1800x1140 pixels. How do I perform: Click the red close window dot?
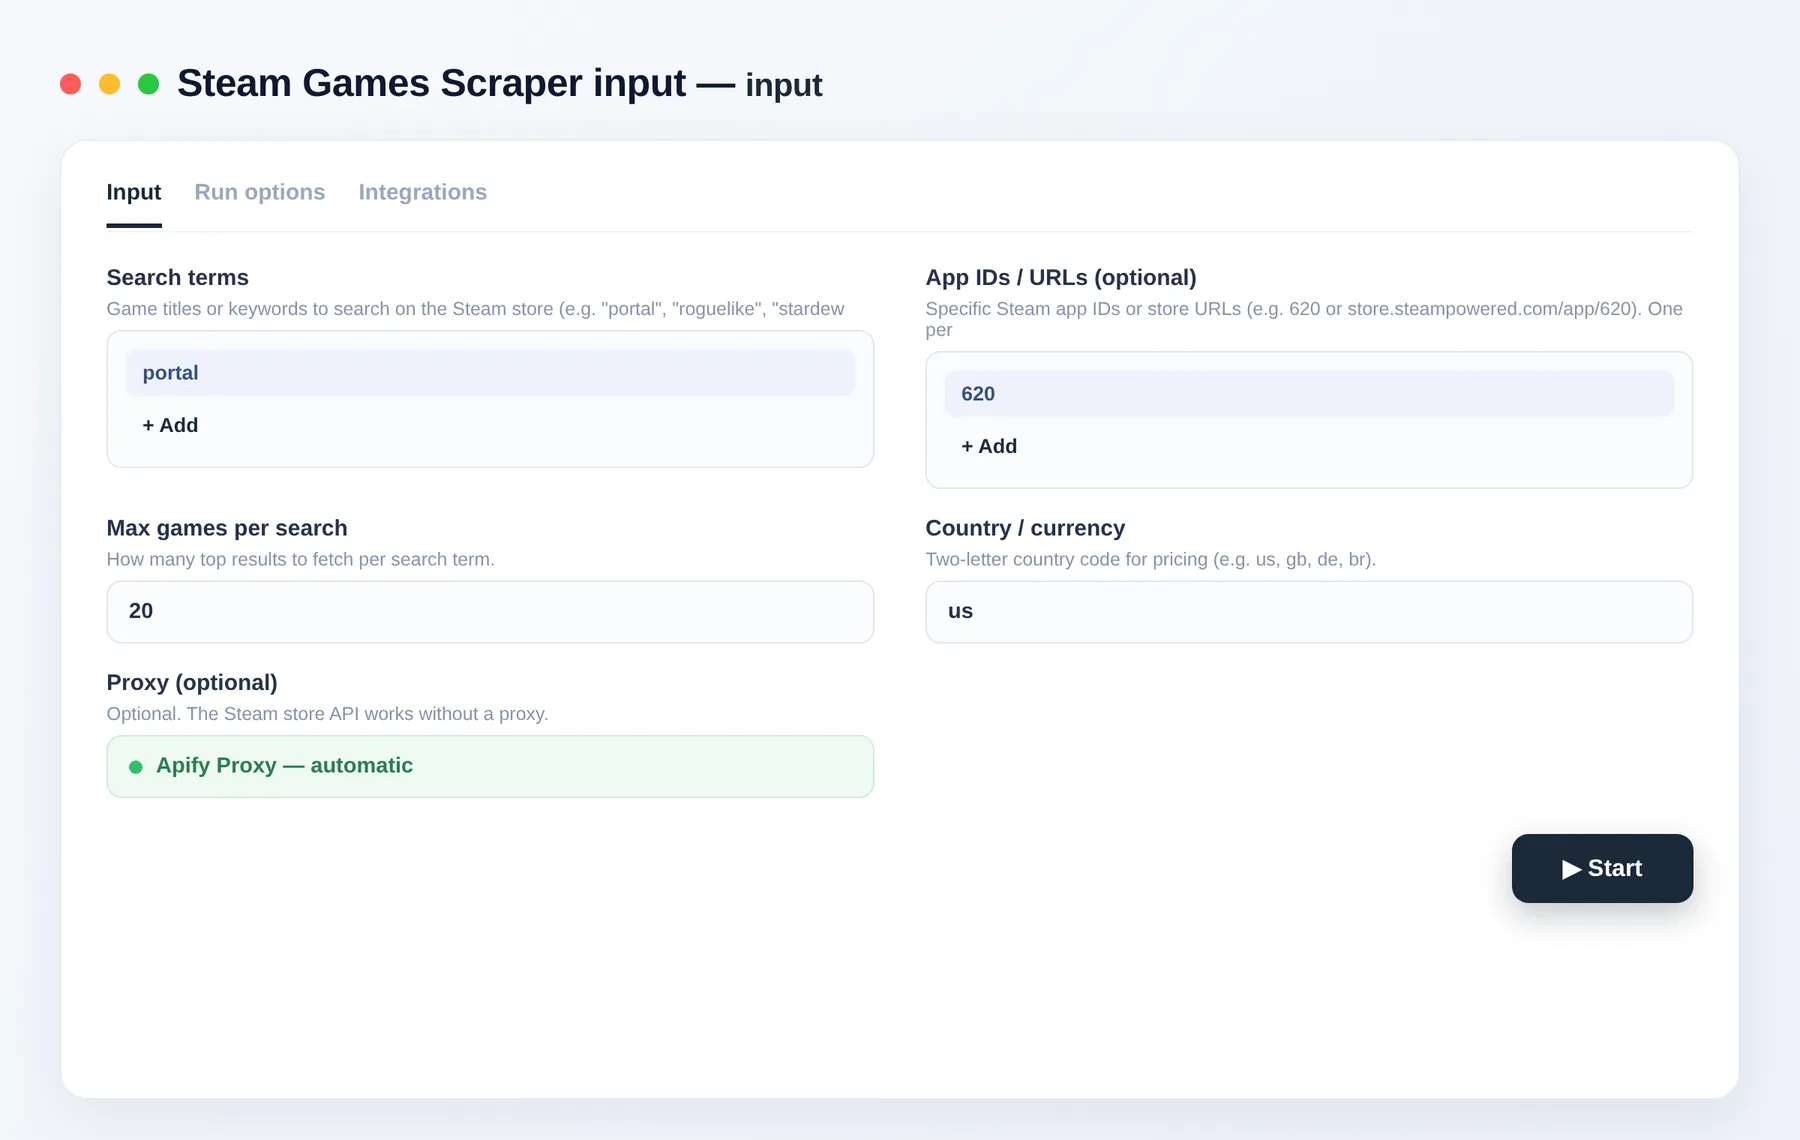coord(70,84)
